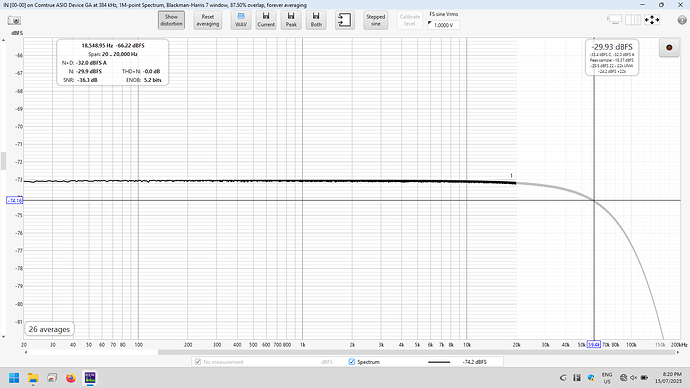The image size is (690, 388).
Task: Click the ENG US language indicator
Action: click(607, 378)
